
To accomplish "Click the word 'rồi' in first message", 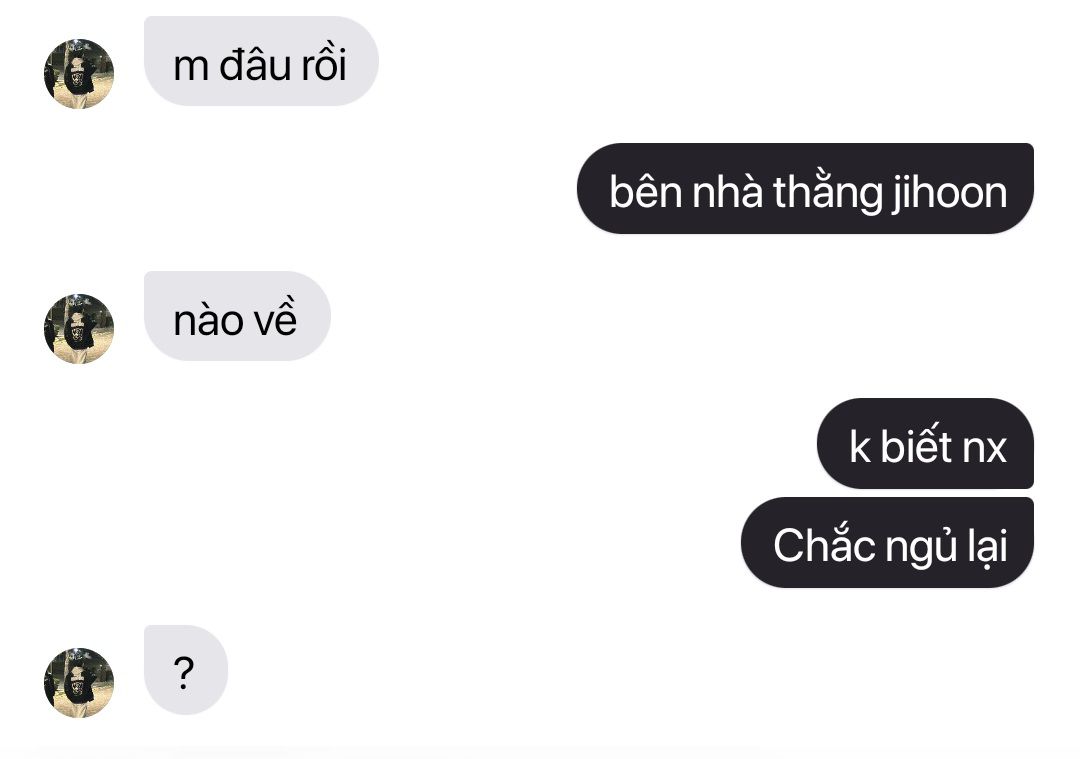I will (x=324, y=64).
